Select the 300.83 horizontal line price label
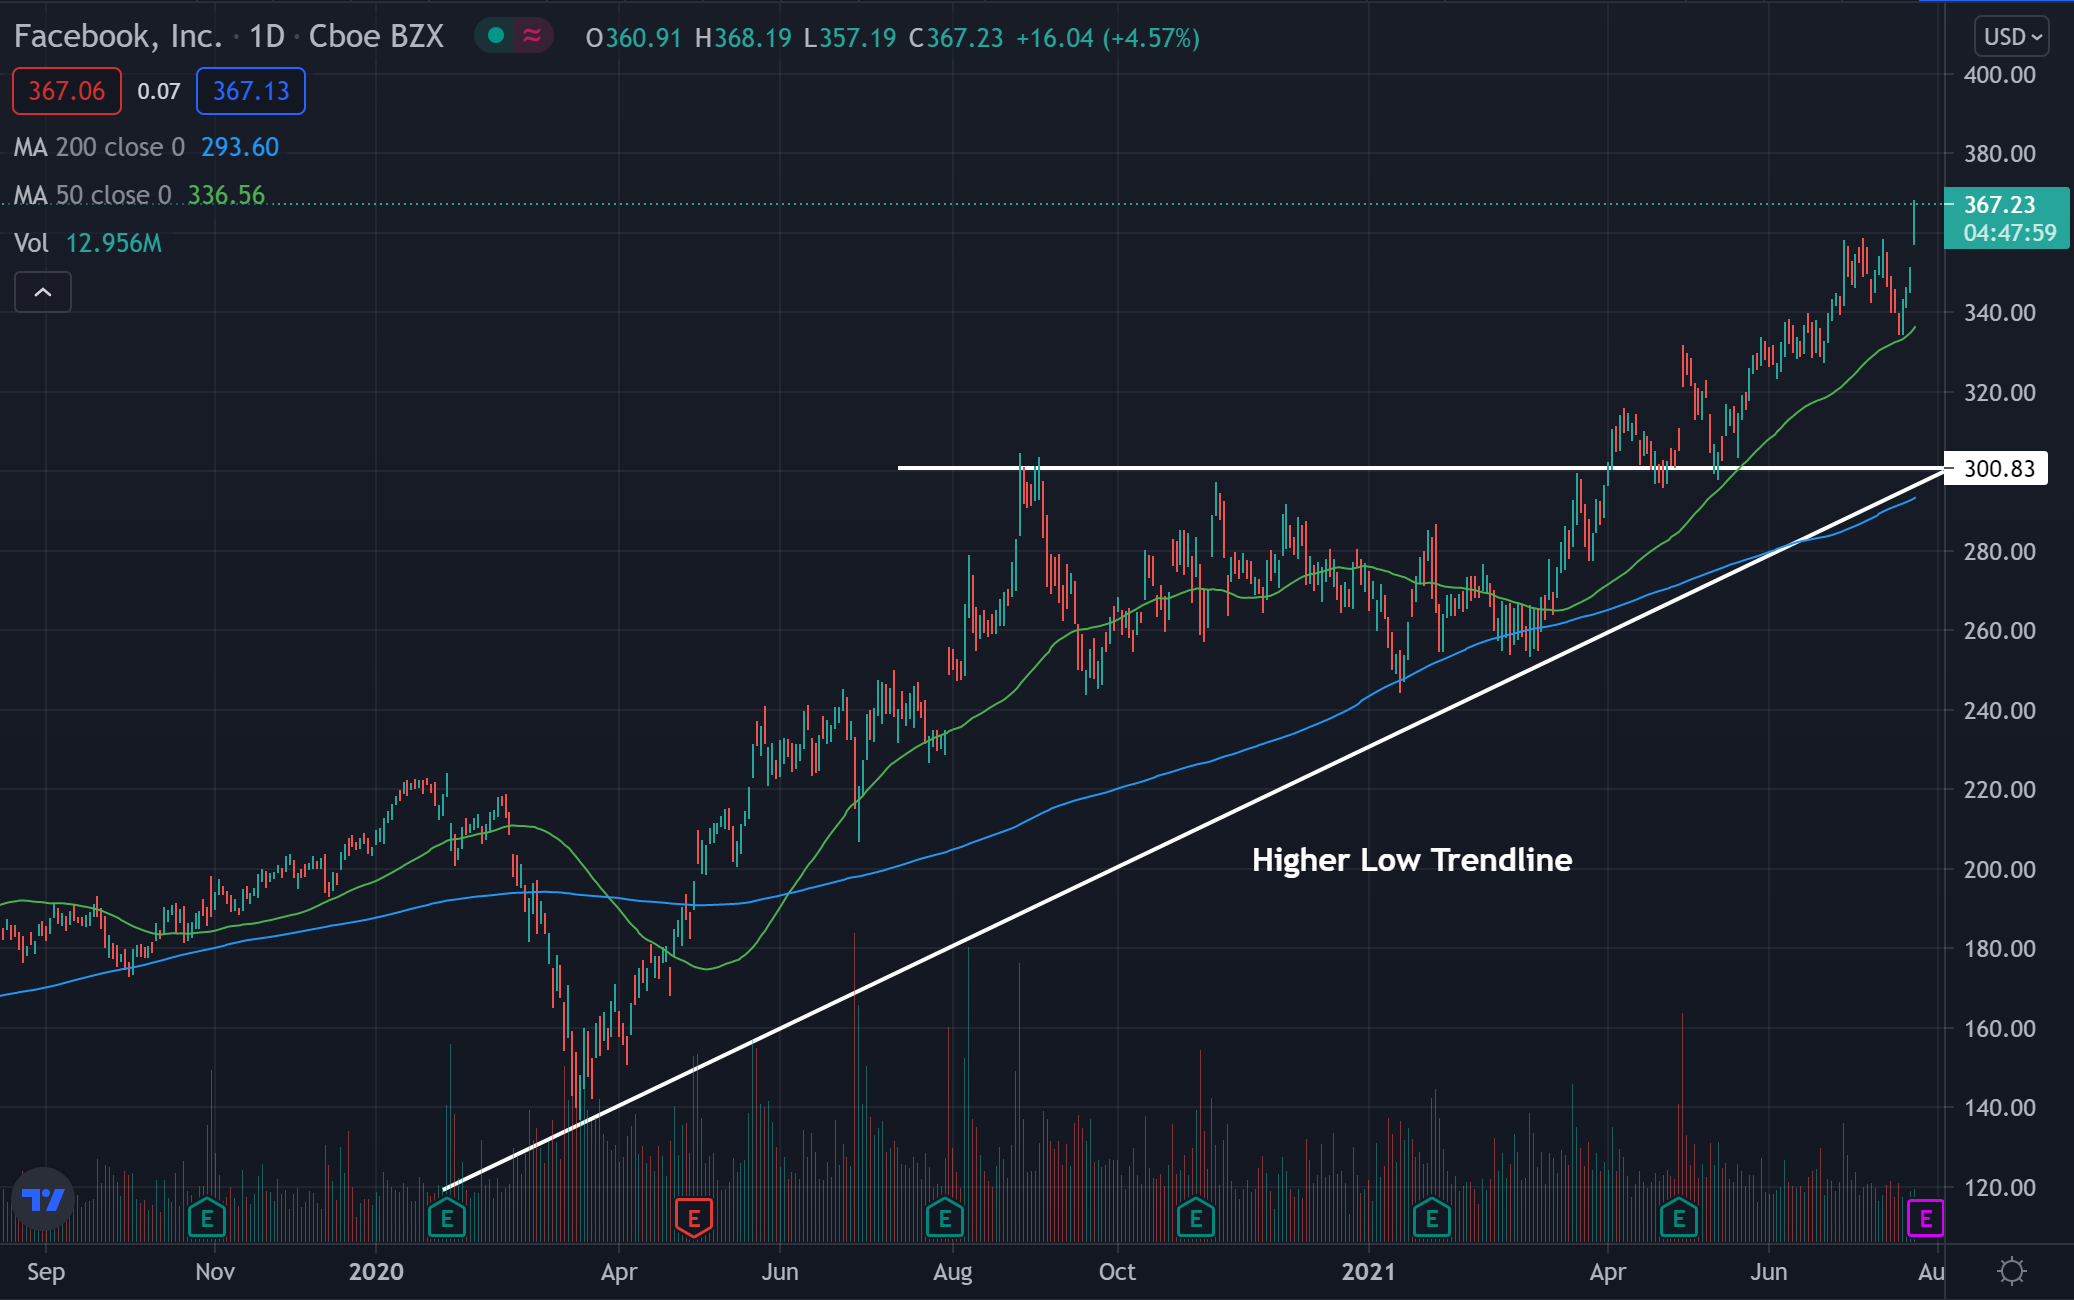The image size is (2074, 1300). (x=1998, y=468)
